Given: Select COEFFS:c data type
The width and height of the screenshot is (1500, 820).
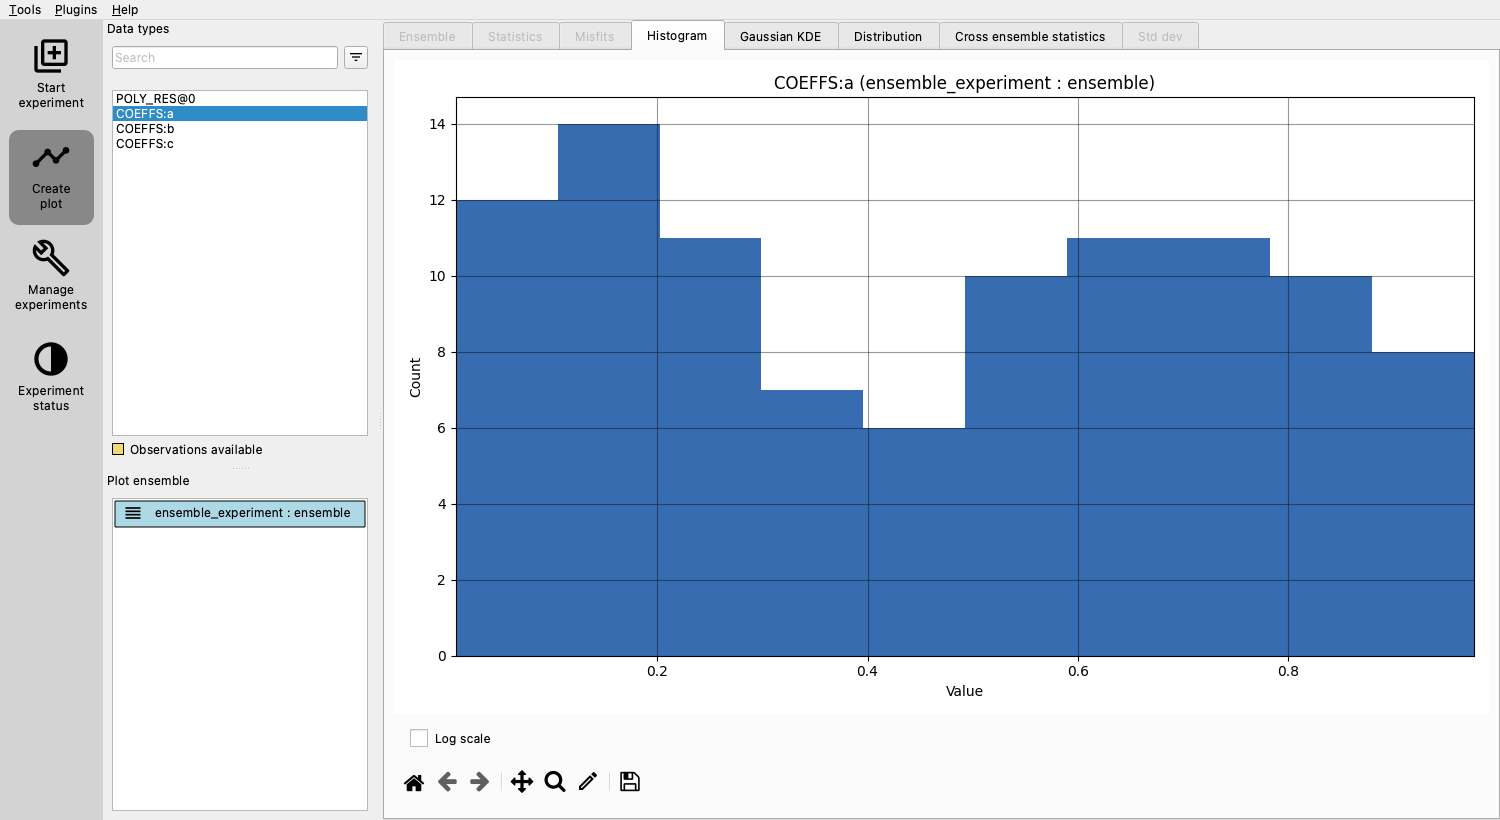Looking at the screenshot, I should (x=240, y=144).
